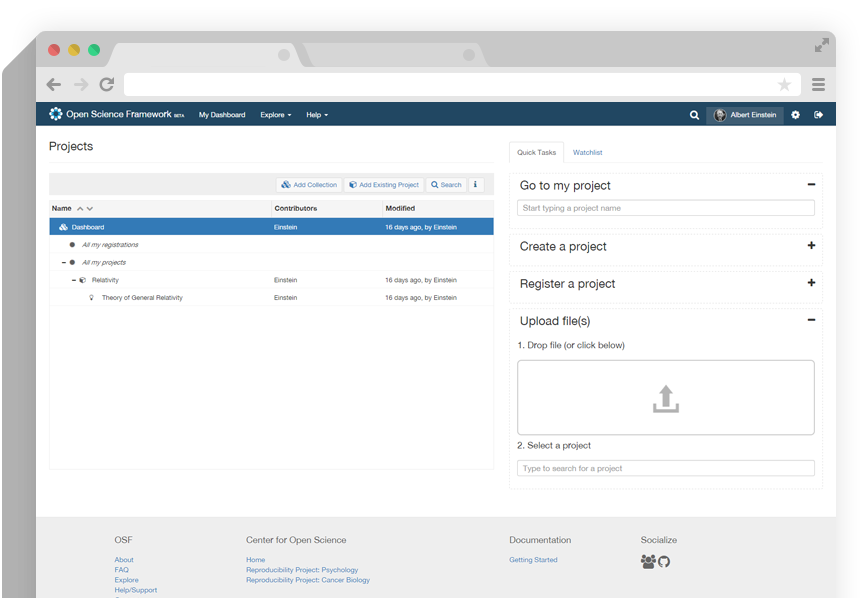Image resolution: width=867 pixels, height=598 pixels.
Task: Sort projects ascending by Name
Action: click(79, 208)
